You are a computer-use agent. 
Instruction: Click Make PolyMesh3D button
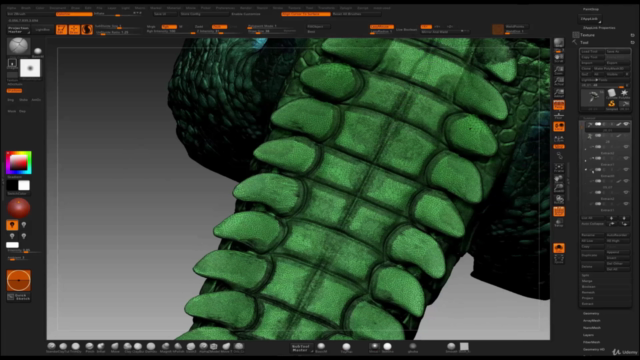coord(612,69)
